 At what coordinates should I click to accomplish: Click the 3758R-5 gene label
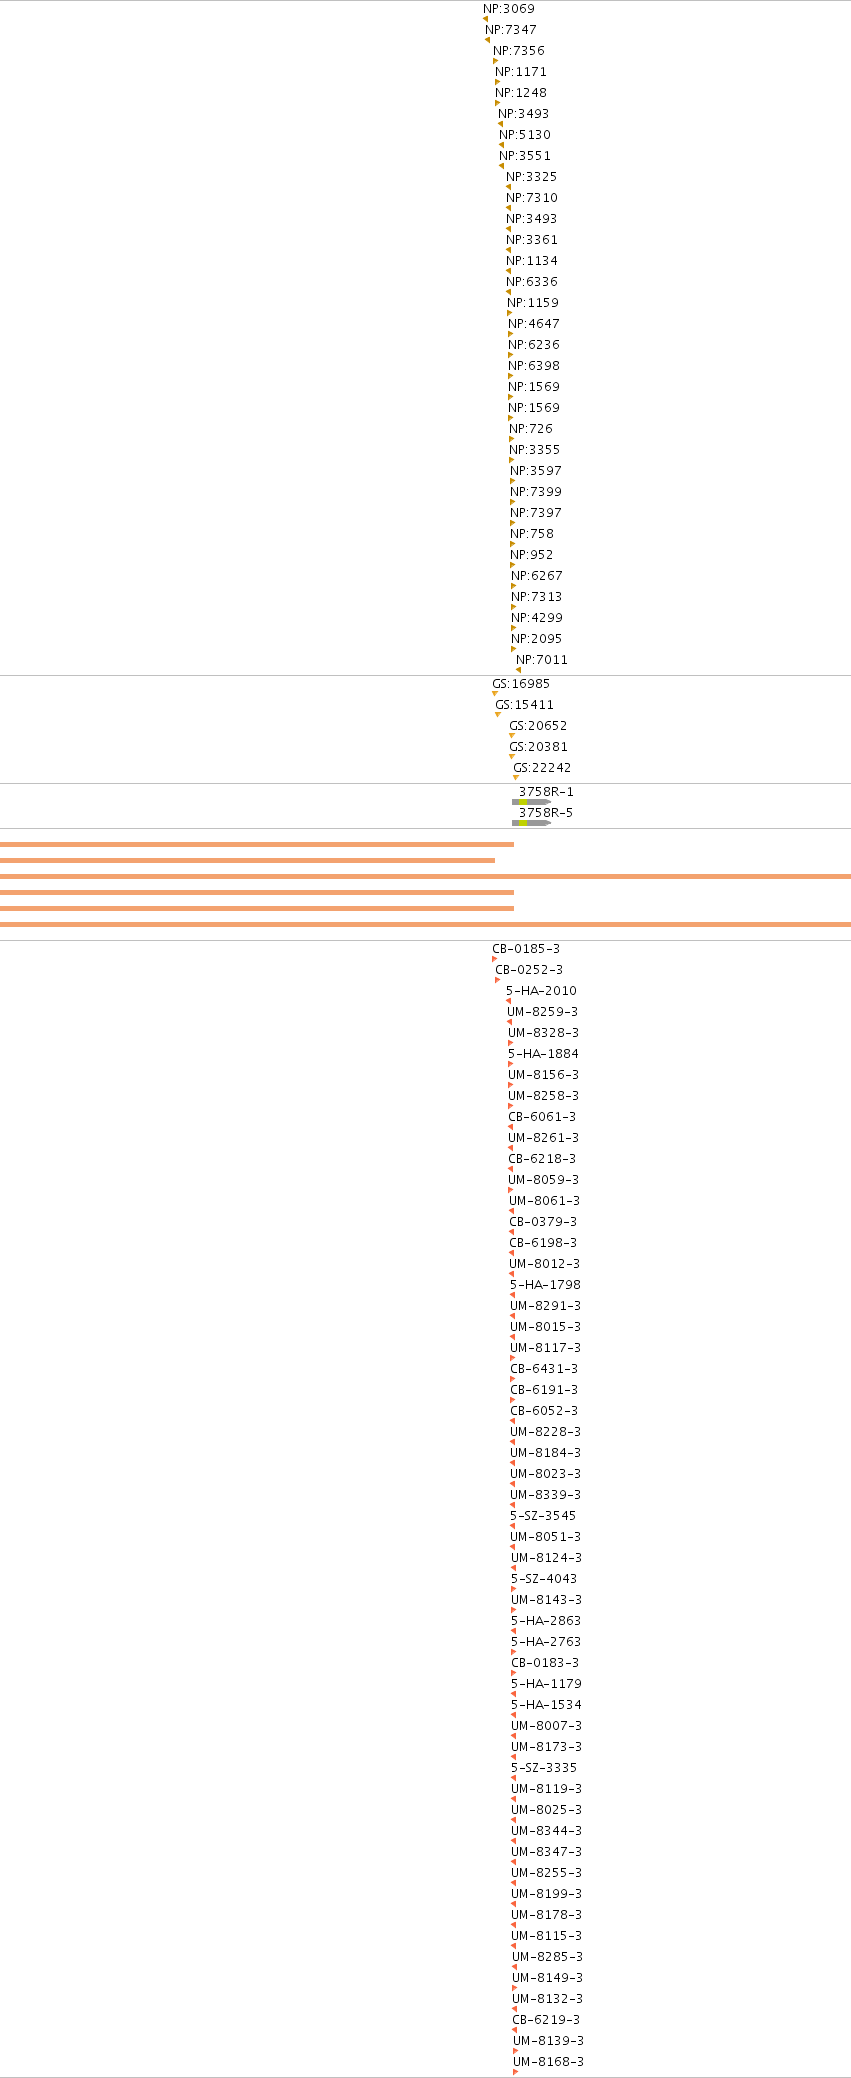click(x=546, y=813)
